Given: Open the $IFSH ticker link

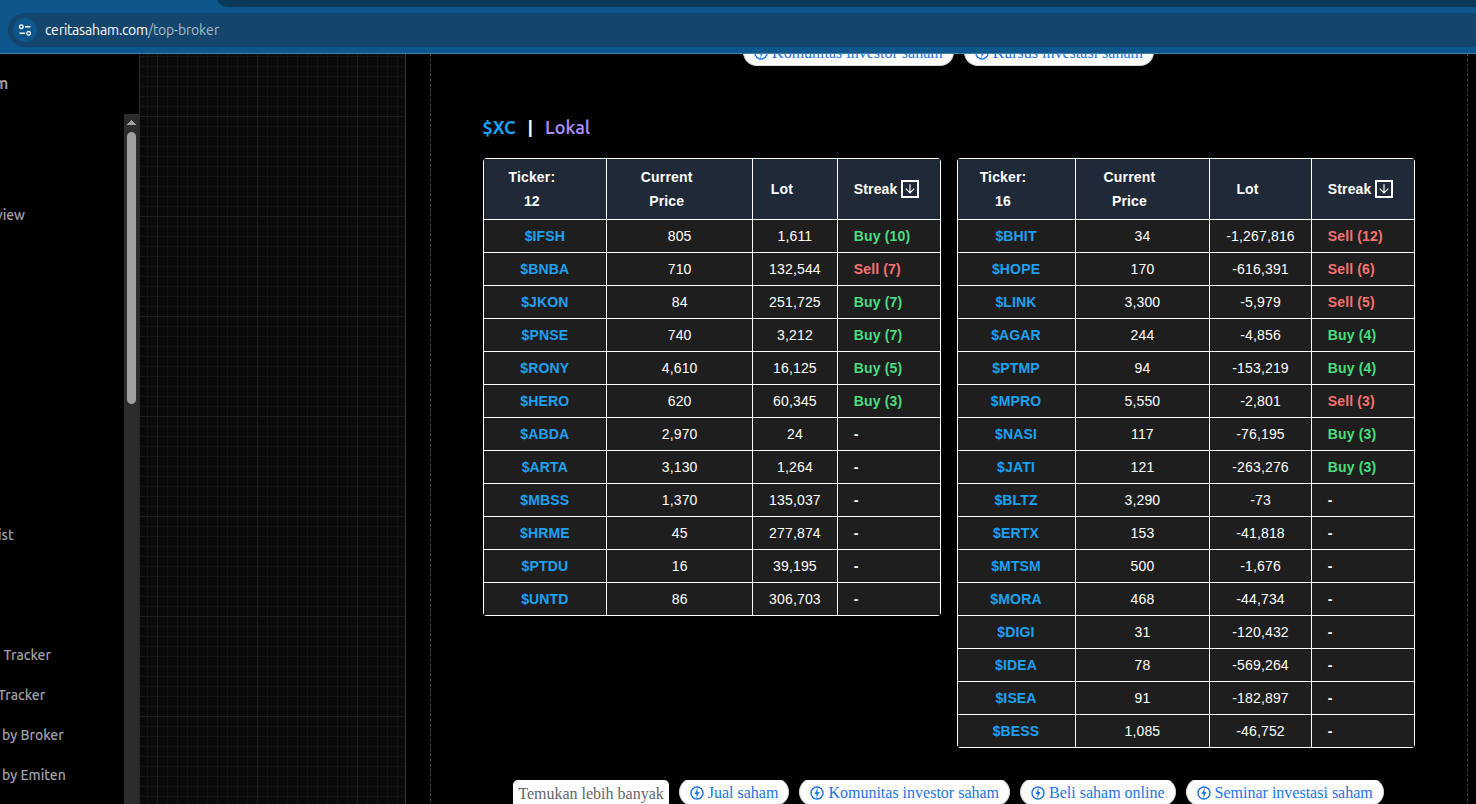Looking at the screenshot, I should point(544,237).
